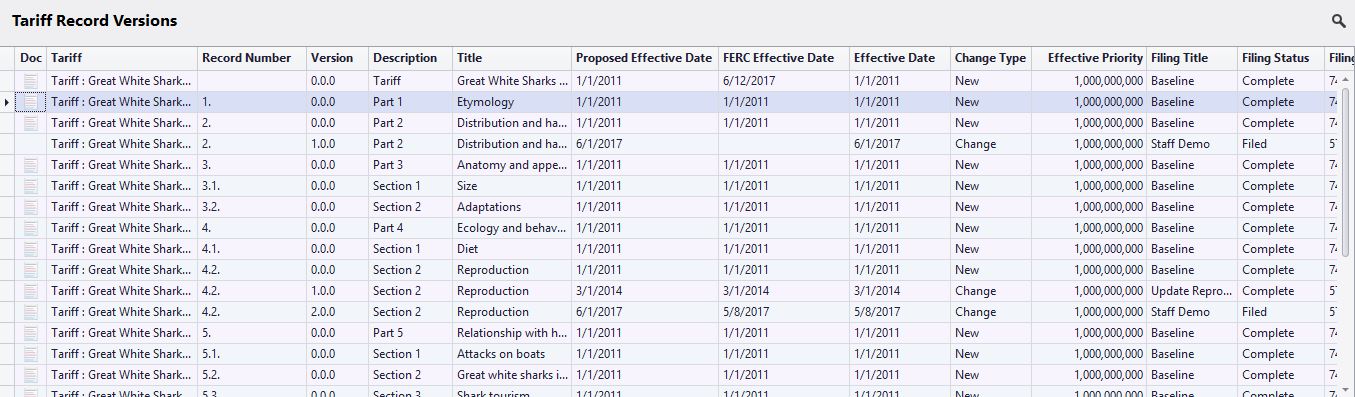Open the search magnifier icon
The height and width of the screenshot is (397, 1355).
1338,21
